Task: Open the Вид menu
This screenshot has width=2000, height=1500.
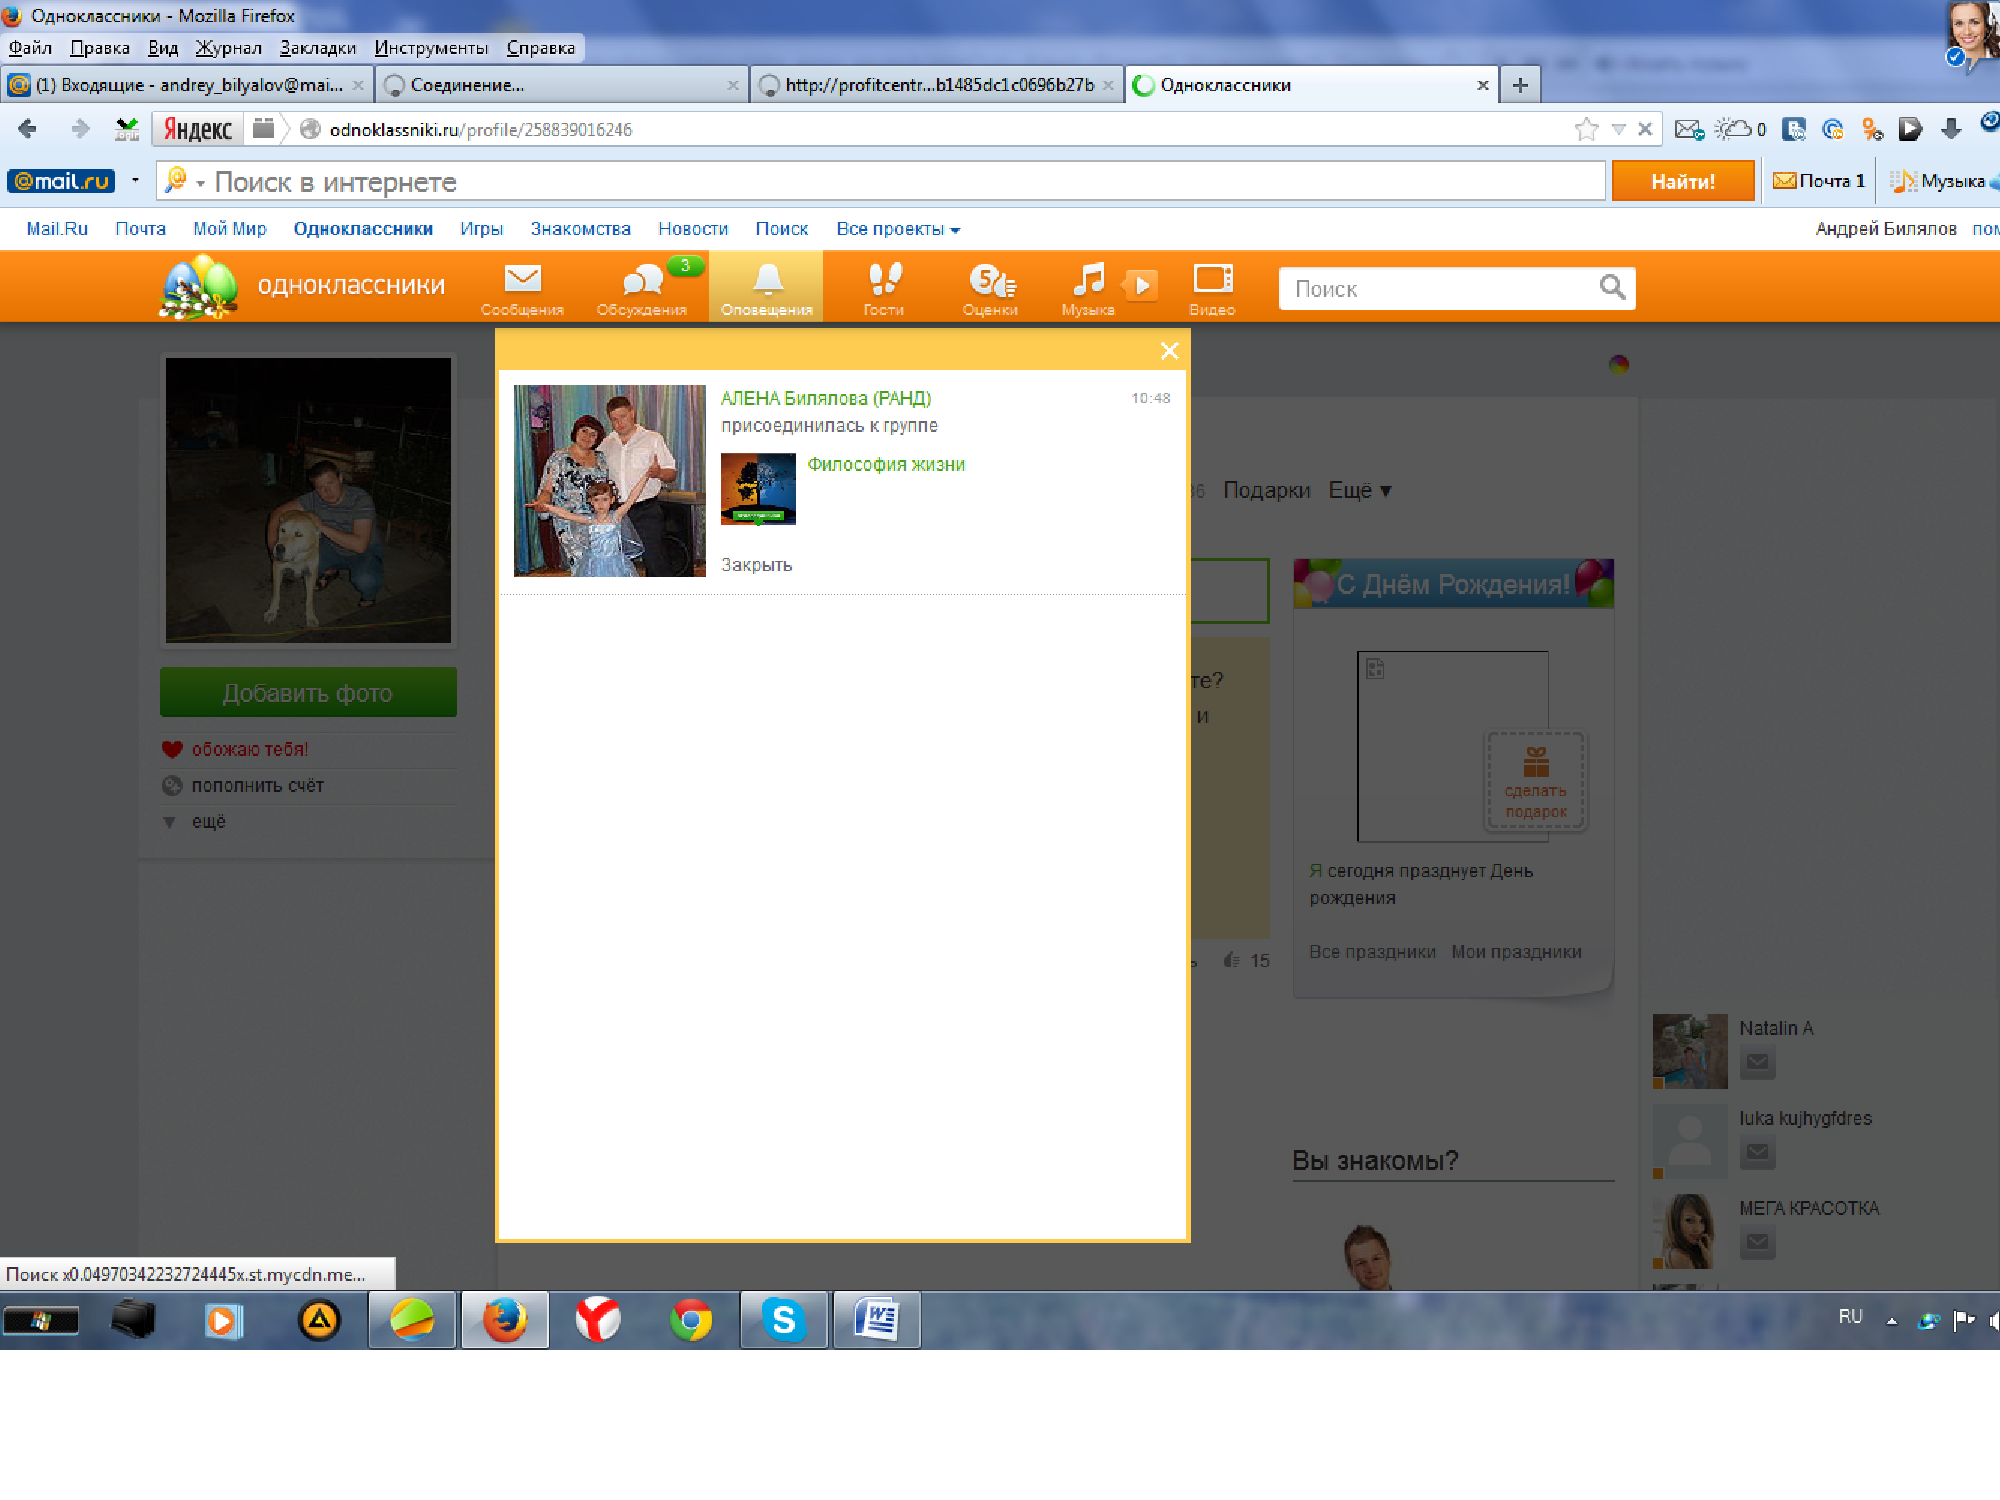Action: (x=163, y=48)
